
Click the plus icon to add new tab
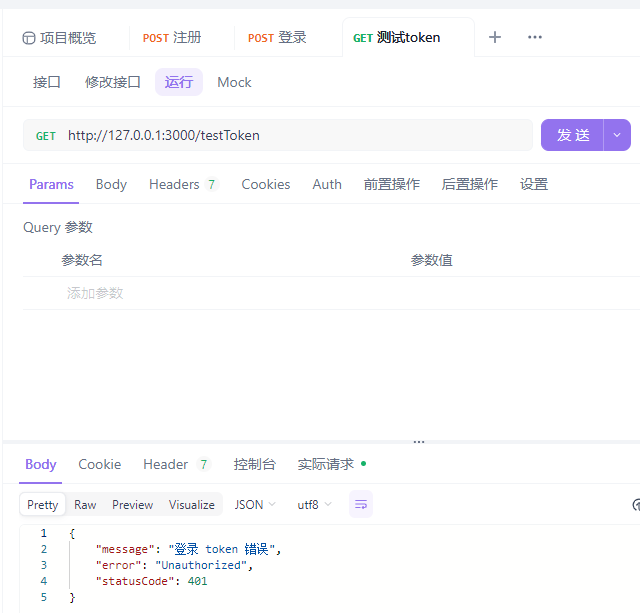[x=495, y=37]
